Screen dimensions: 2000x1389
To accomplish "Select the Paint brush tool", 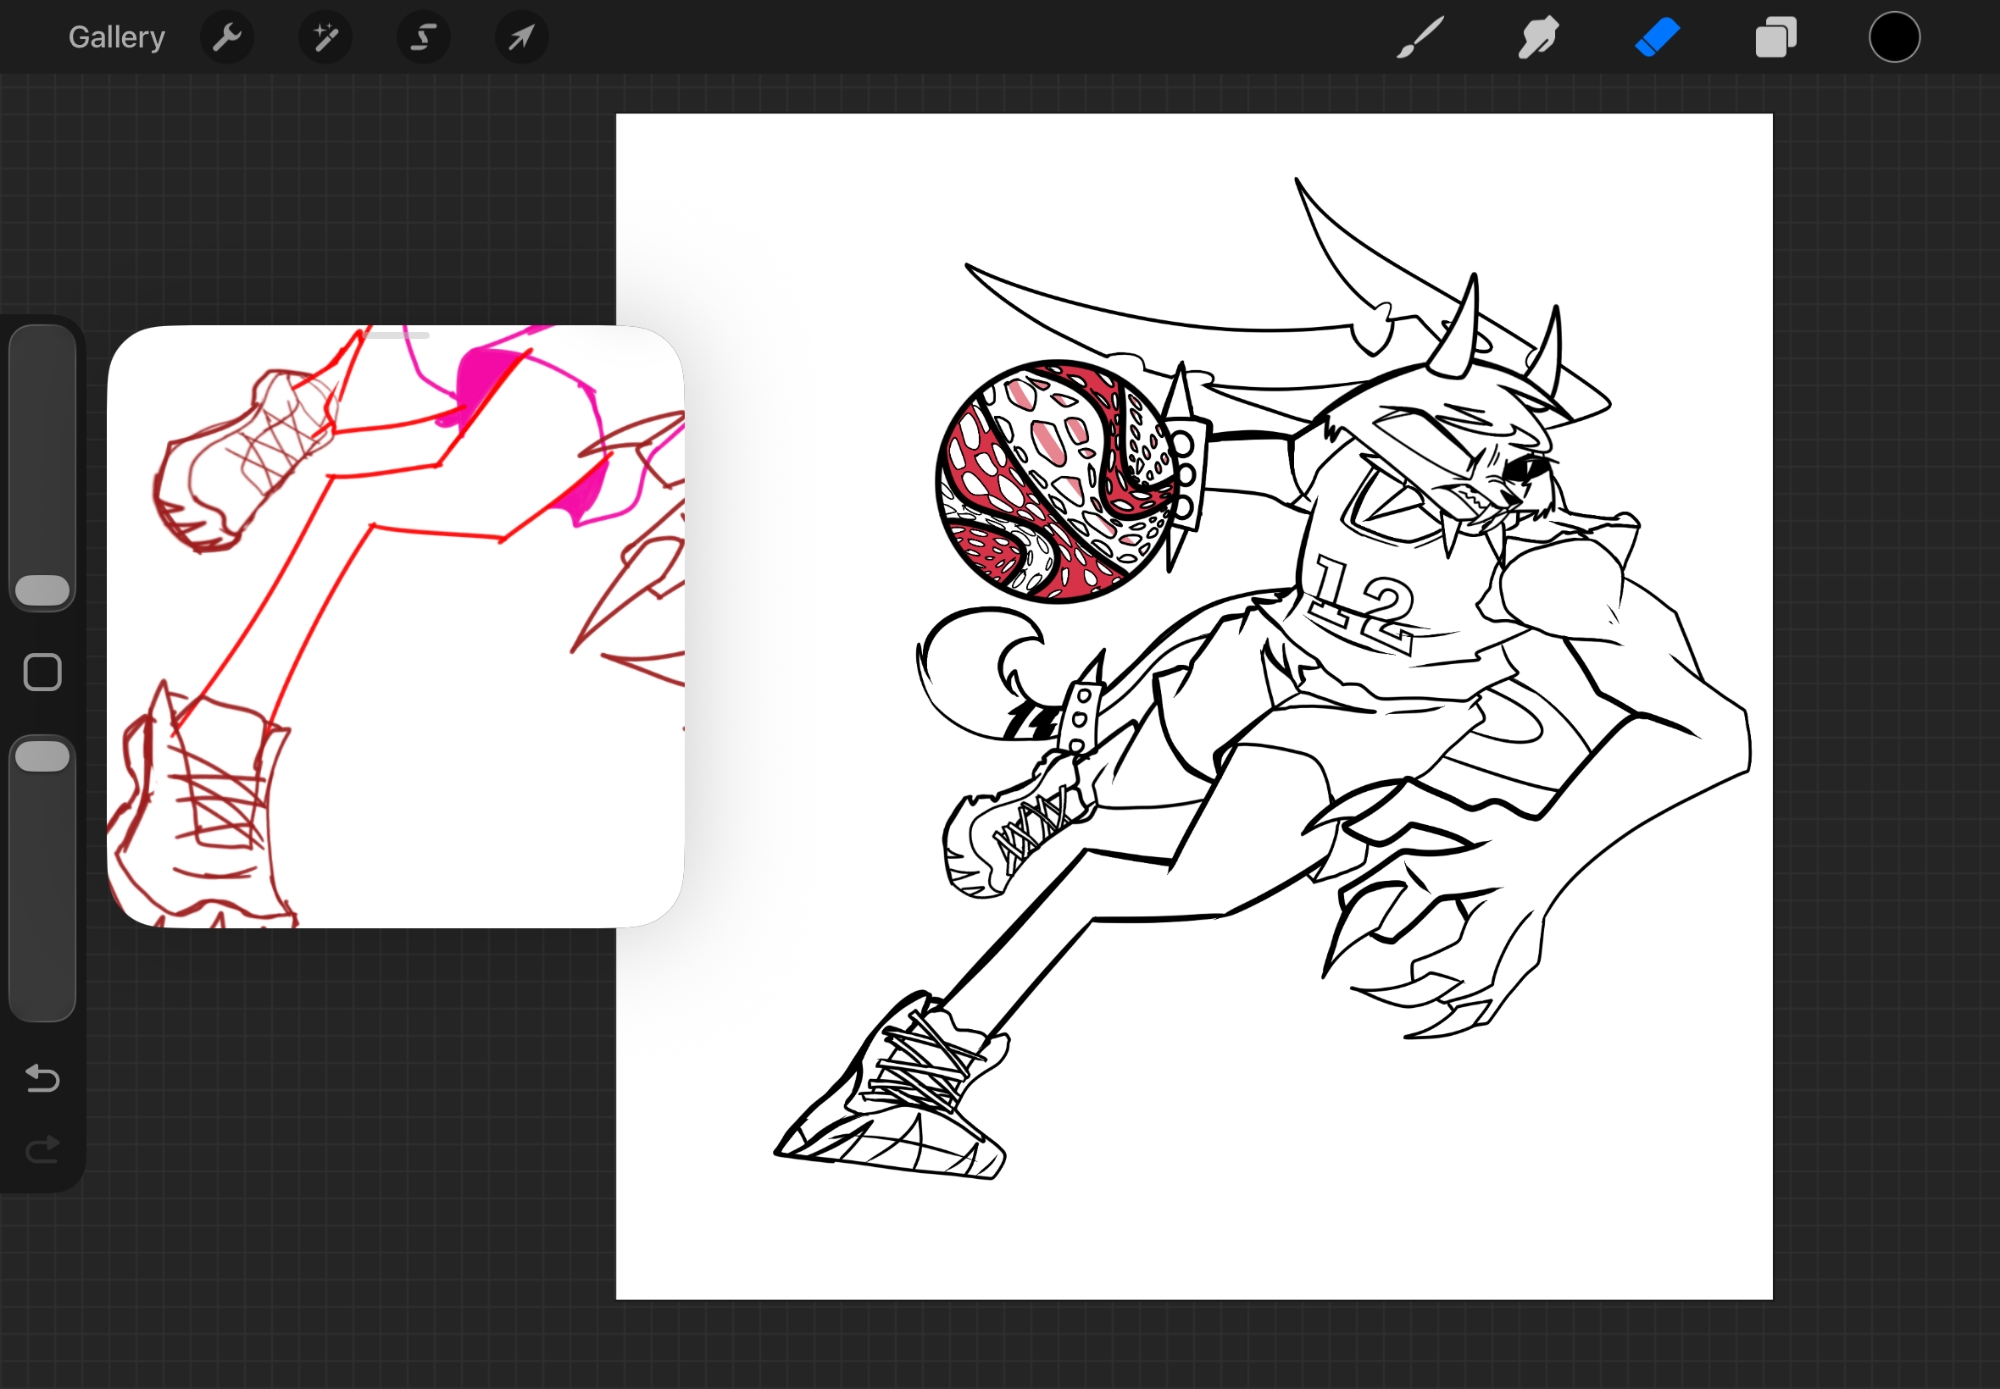I will point(1420,38).
